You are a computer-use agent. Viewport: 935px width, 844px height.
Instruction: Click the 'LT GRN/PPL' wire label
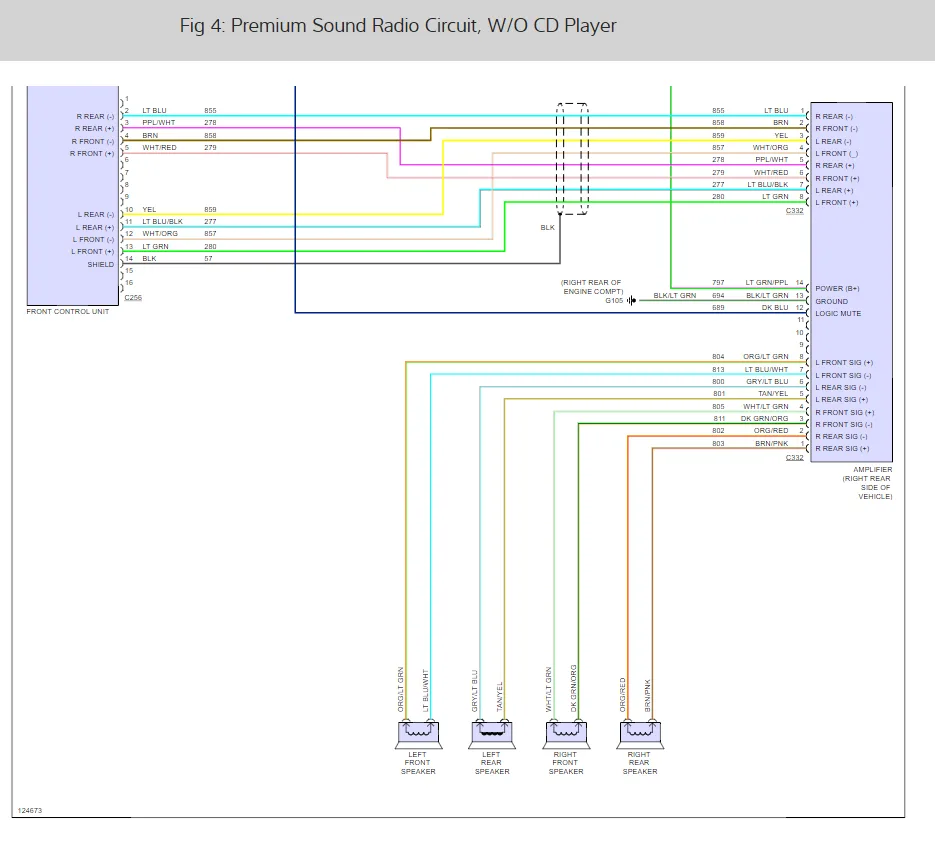point(767,283)
